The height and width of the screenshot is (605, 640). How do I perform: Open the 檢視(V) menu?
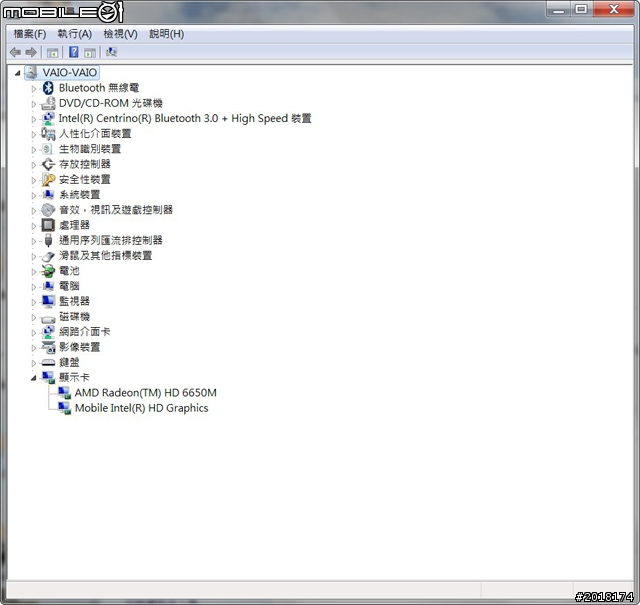pyautogui.click(x=120, y=34)
